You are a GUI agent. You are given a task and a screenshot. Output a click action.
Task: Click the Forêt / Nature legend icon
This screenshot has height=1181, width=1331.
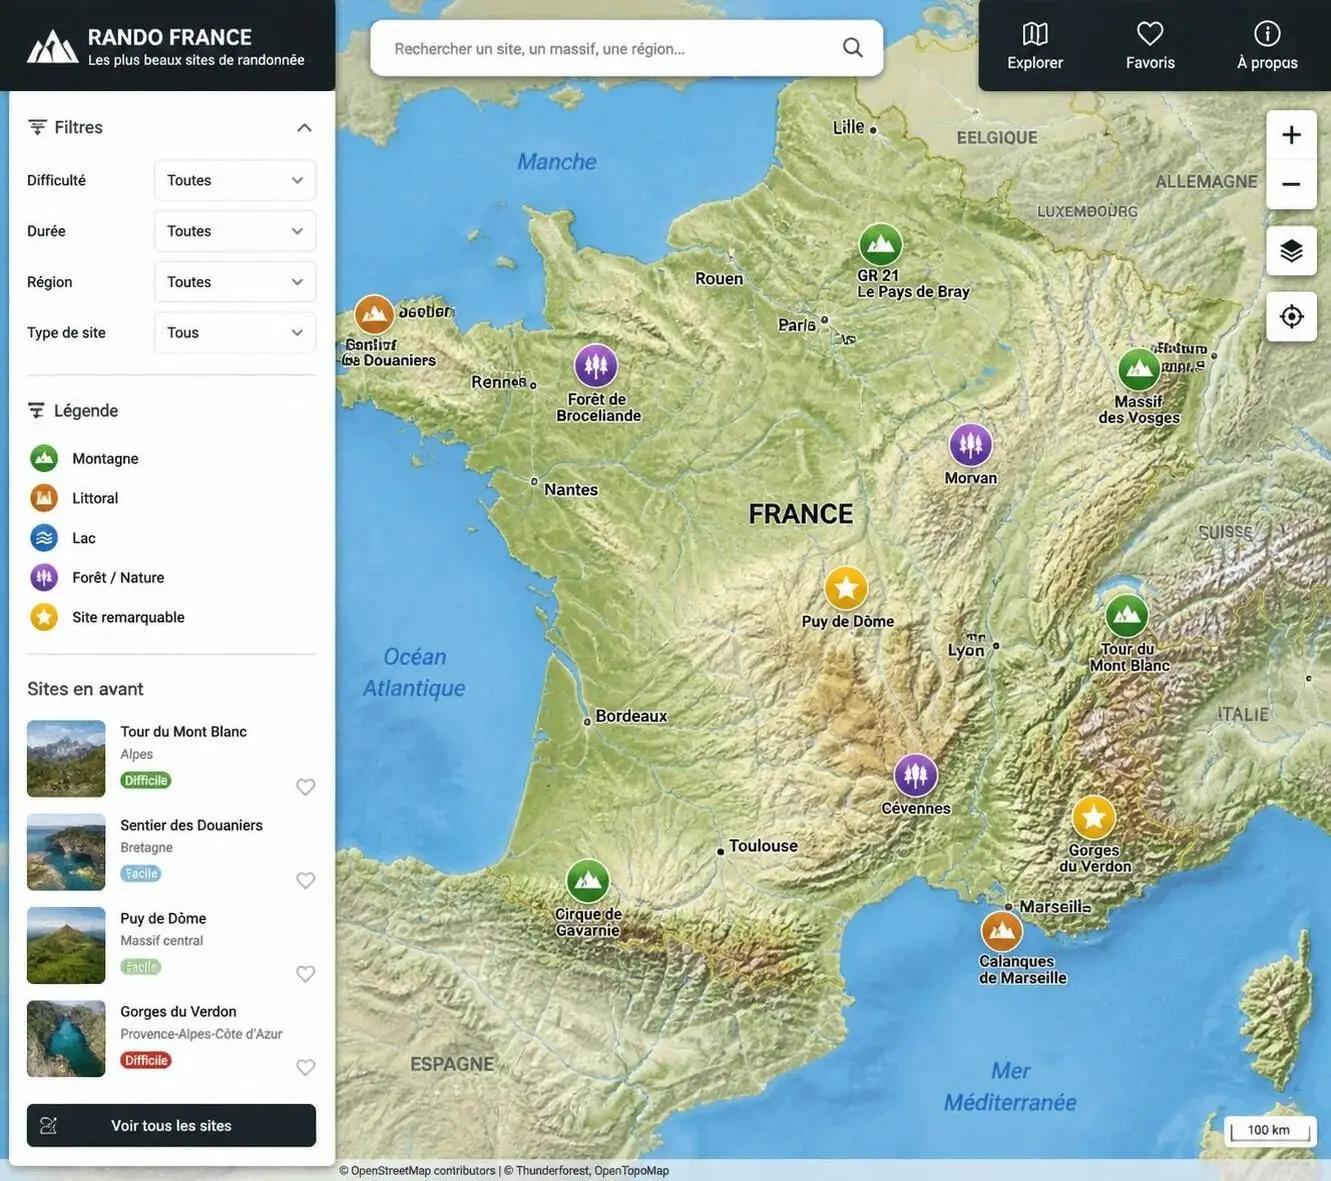tap(44, 577)
